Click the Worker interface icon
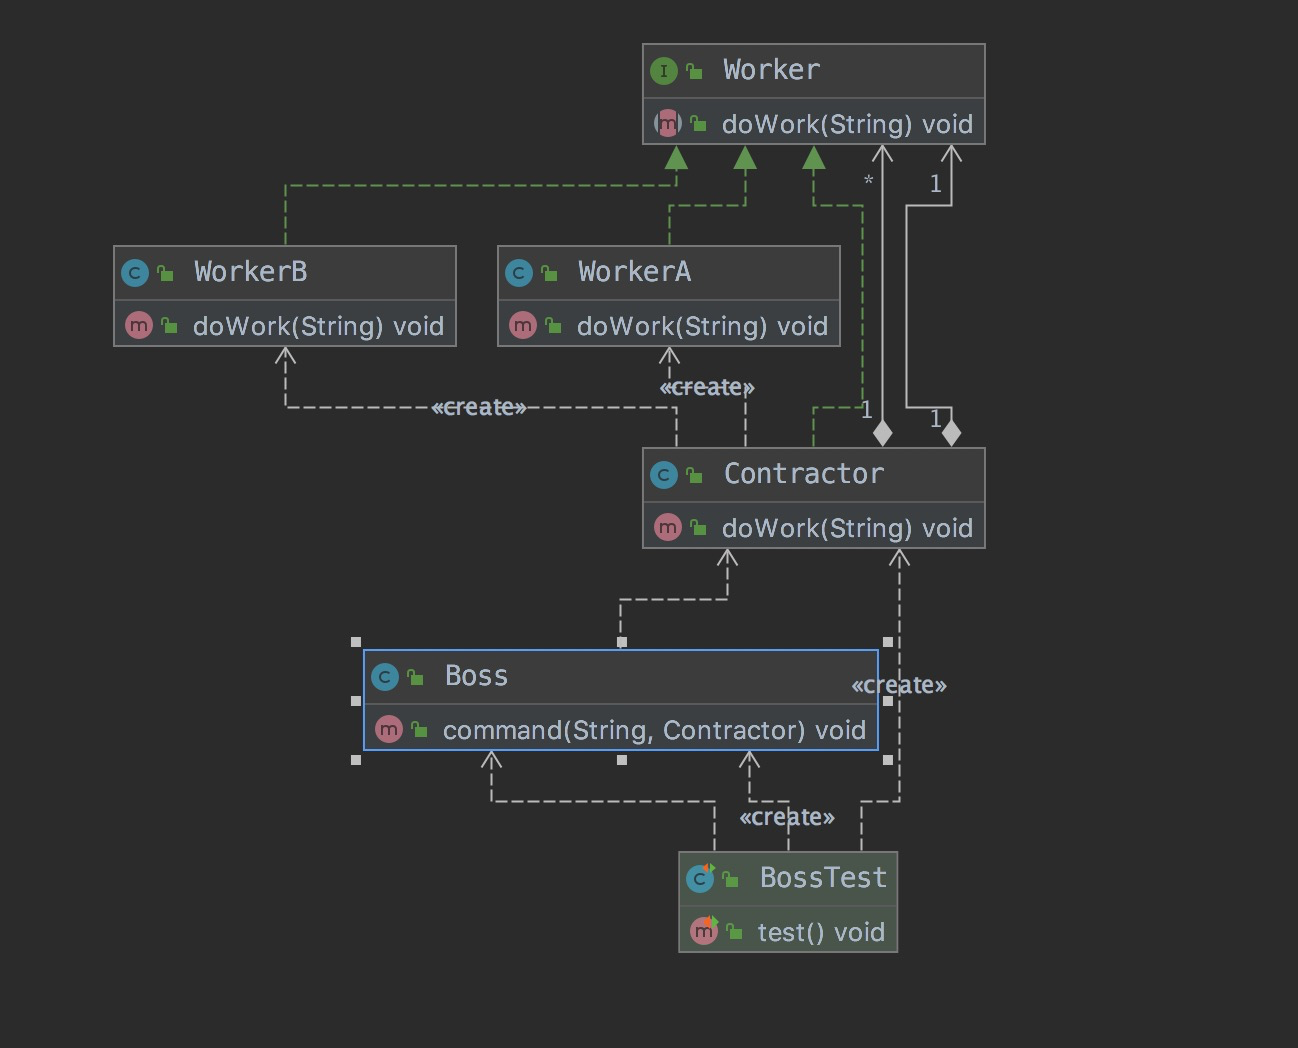Viewport: 1298px width, 1048px height. pos(663,71)
